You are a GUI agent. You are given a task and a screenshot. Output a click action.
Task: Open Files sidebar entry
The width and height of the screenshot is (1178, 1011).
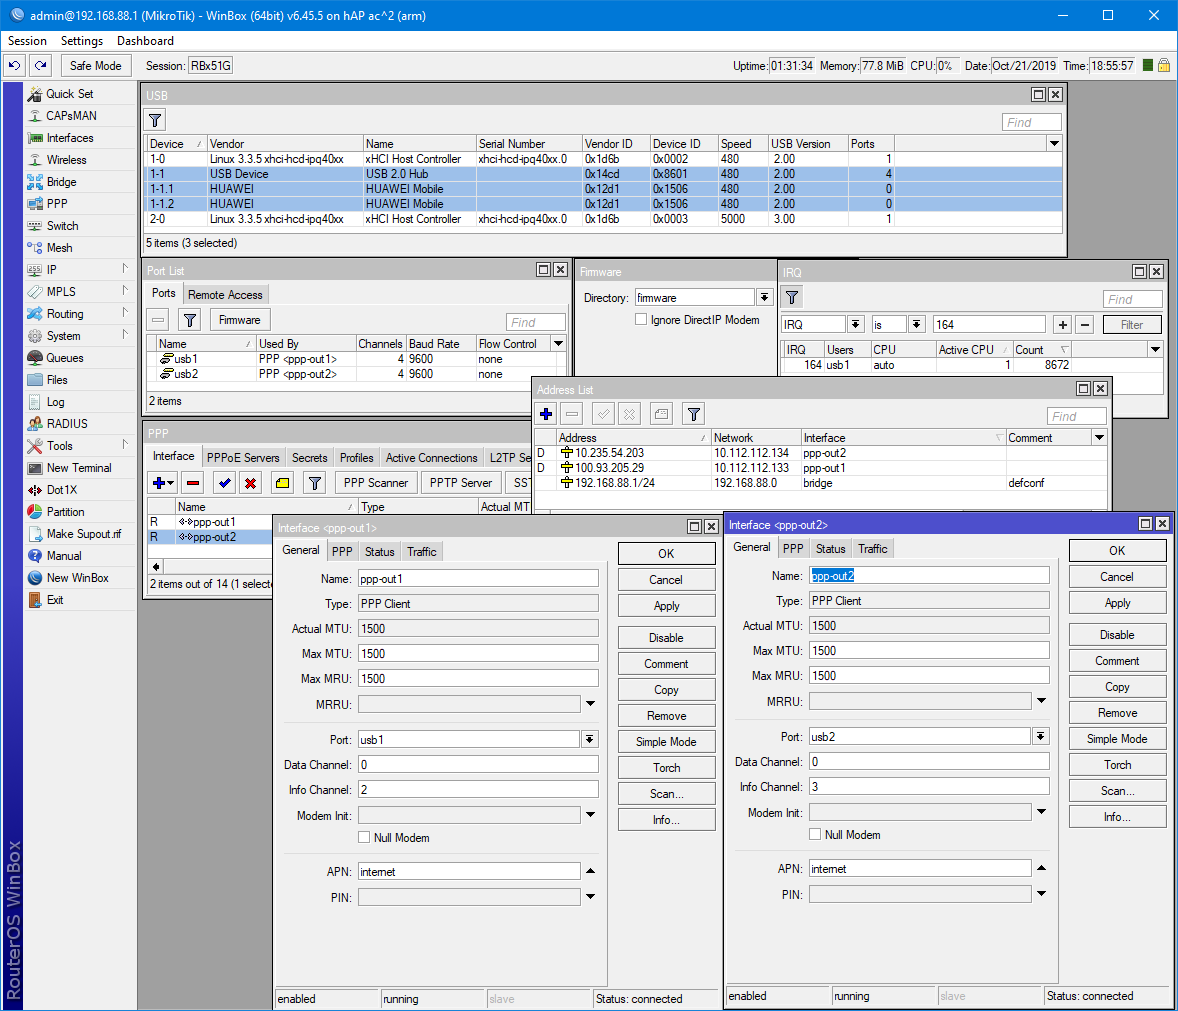tap(56, 380)
